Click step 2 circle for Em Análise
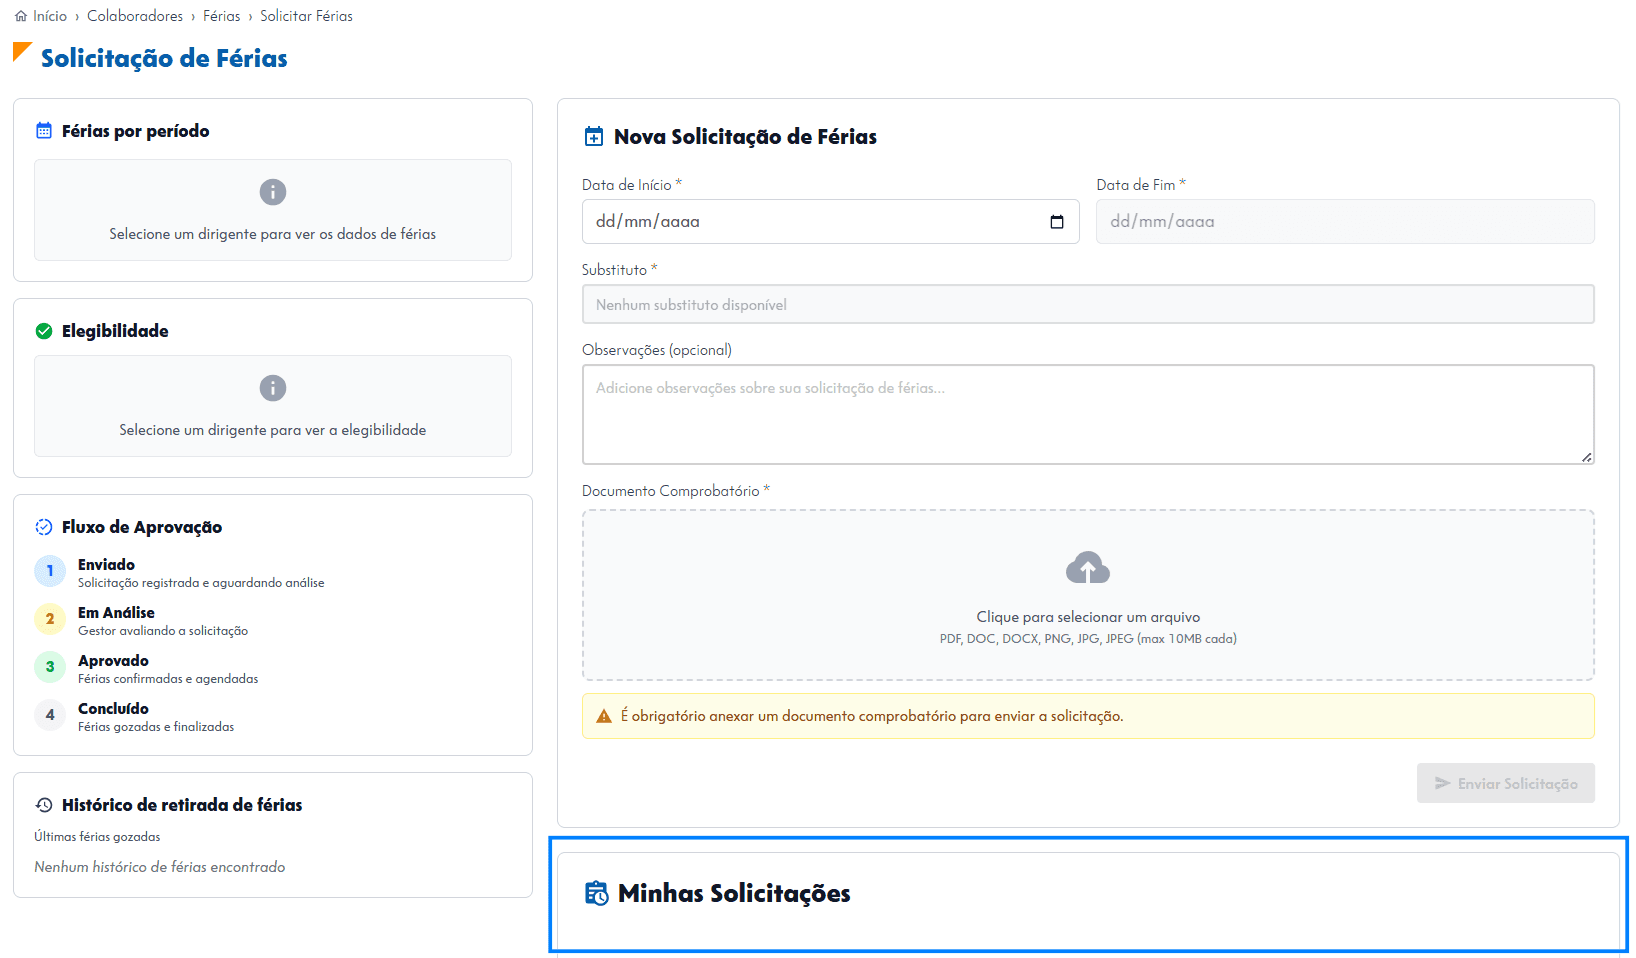This screenshot has width=1636, height=958. (50, 619)
